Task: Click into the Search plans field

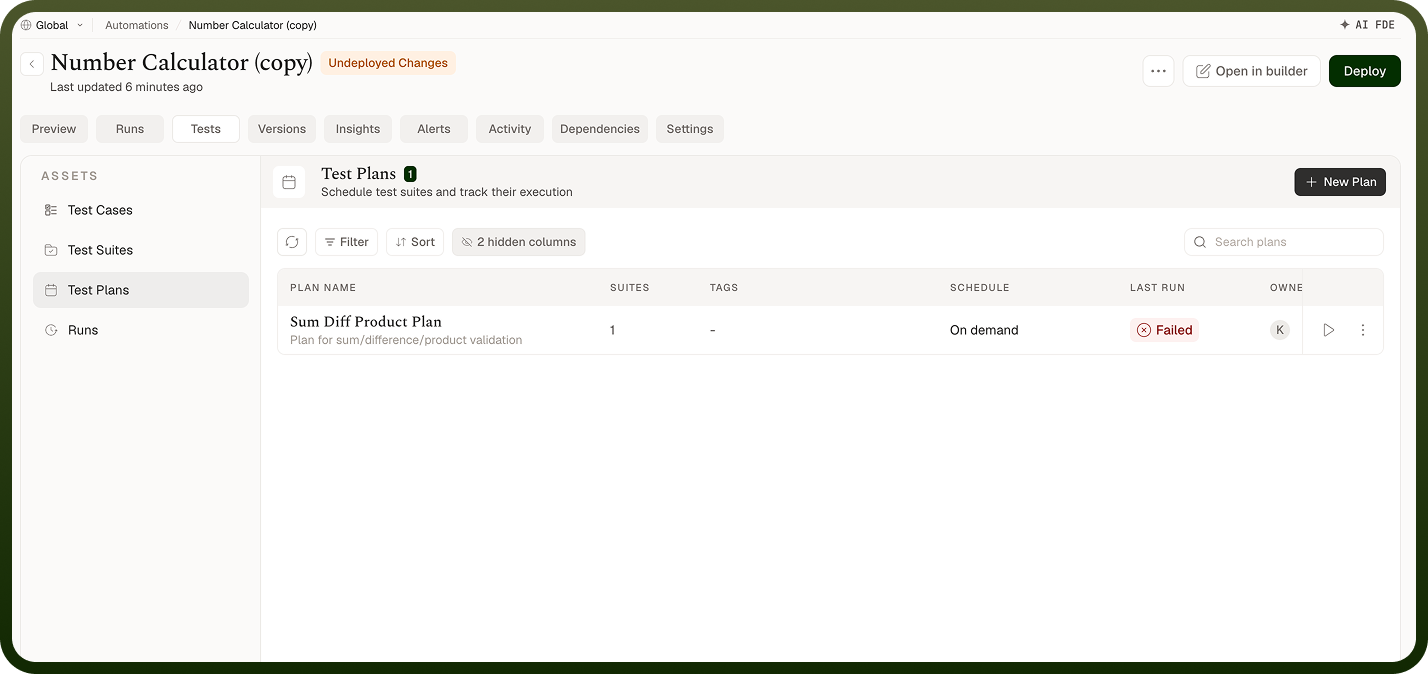Action: click(x=1284, y=242)
